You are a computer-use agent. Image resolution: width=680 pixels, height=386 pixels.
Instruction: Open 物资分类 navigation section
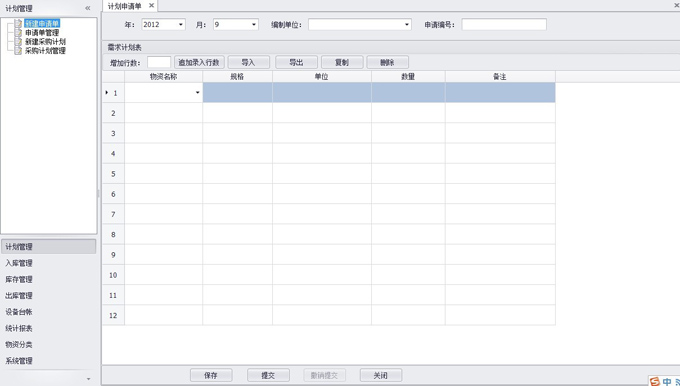coord(49,344)
